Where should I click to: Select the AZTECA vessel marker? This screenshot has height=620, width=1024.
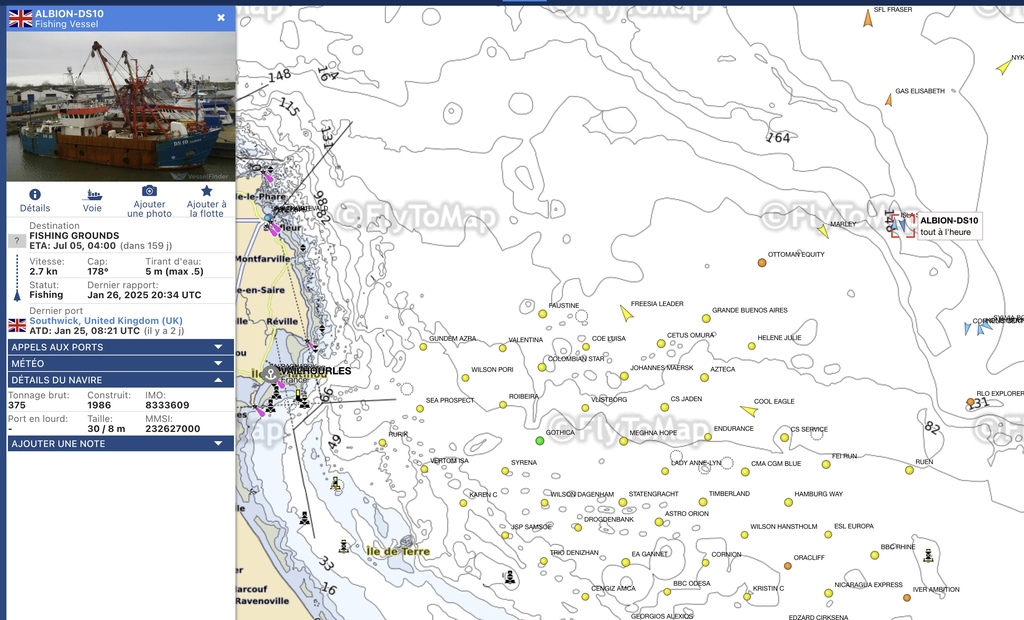[704, 378]
